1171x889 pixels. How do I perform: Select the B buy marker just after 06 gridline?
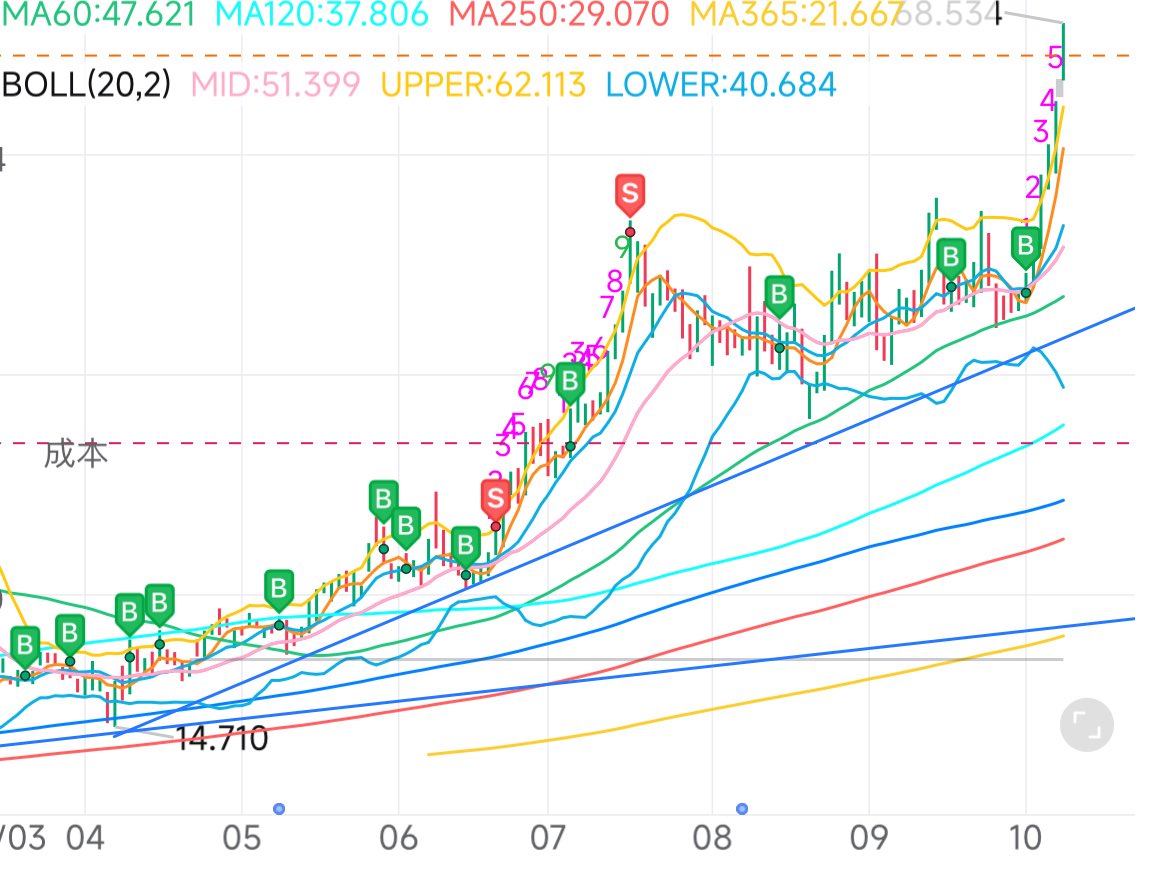coord(406,526)
